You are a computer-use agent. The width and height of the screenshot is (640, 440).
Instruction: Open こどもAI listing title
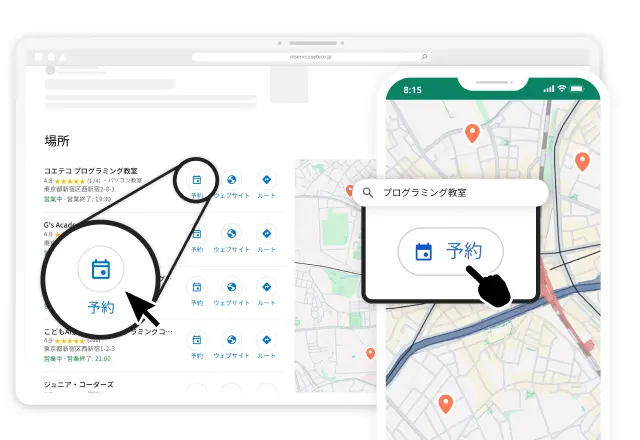tap(109, 331)
